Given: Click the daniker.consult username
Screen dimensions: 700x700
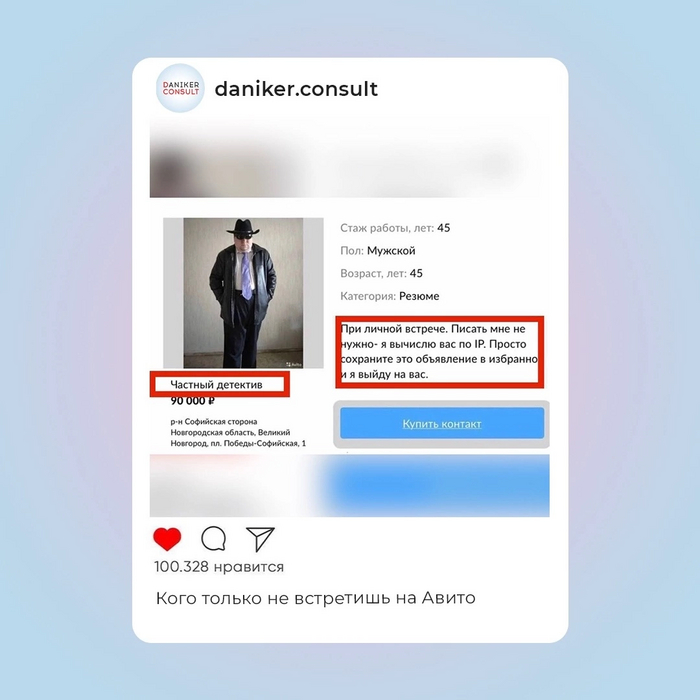Looking at the screenshot, I should point(296,88).
